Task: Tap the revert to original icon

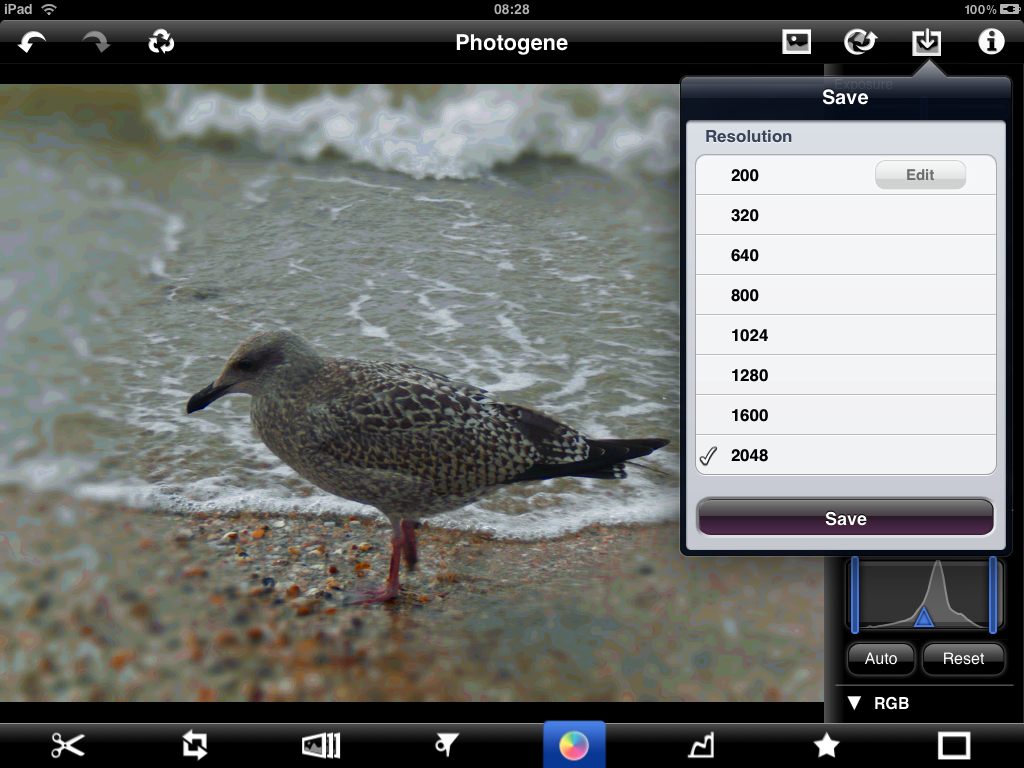Action: [x=160, y=43]
